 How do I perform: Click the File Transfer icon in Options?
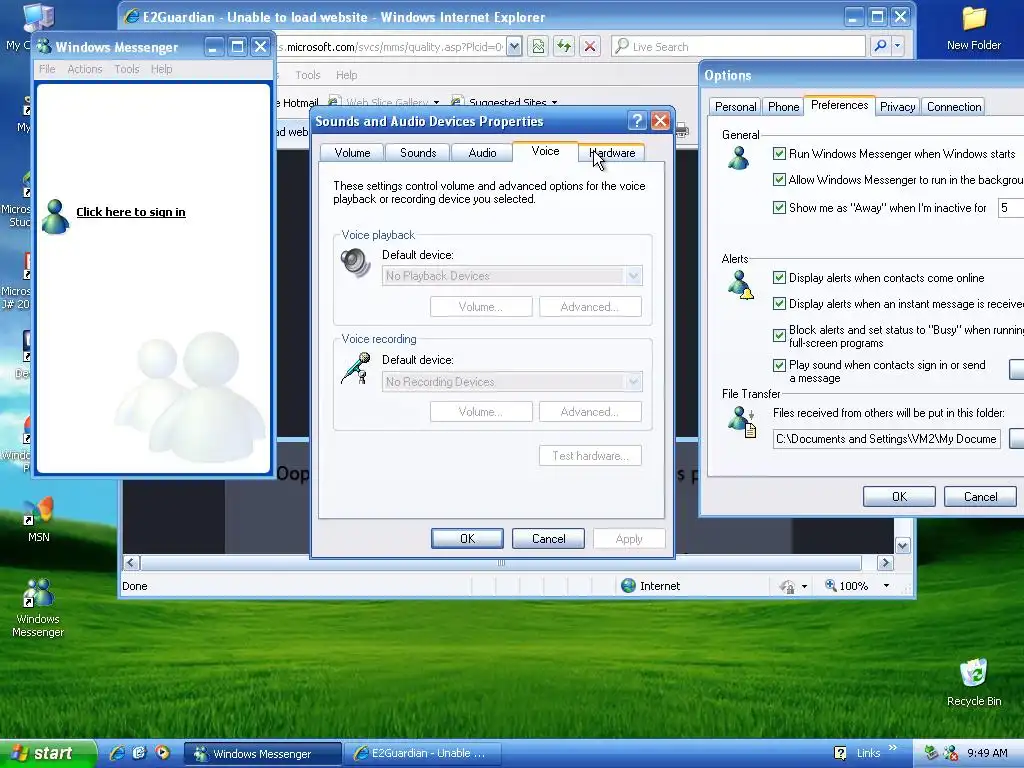(x=743, y=421)
